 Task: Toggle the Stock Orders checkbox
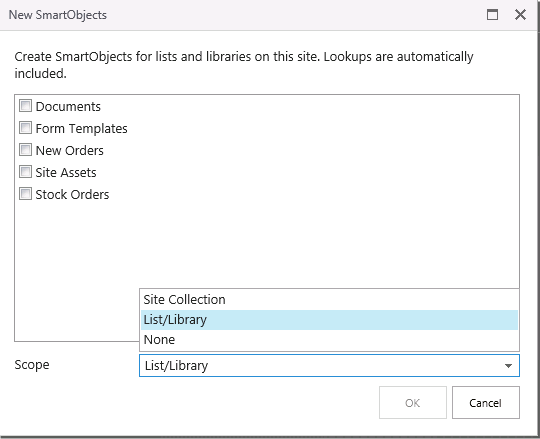pyautogui.click(x=25, y=194)
